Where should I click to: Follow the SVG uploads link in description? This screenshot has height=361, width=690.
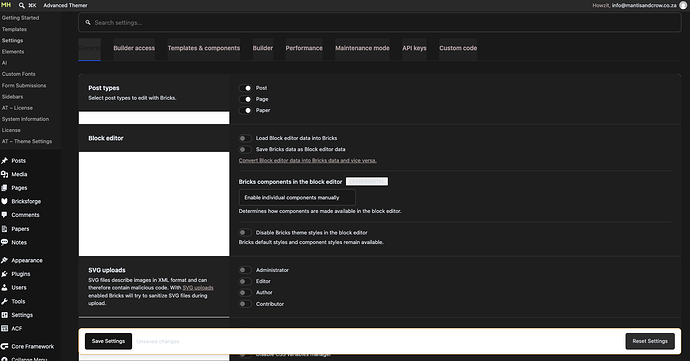click(x=198, y=288)
